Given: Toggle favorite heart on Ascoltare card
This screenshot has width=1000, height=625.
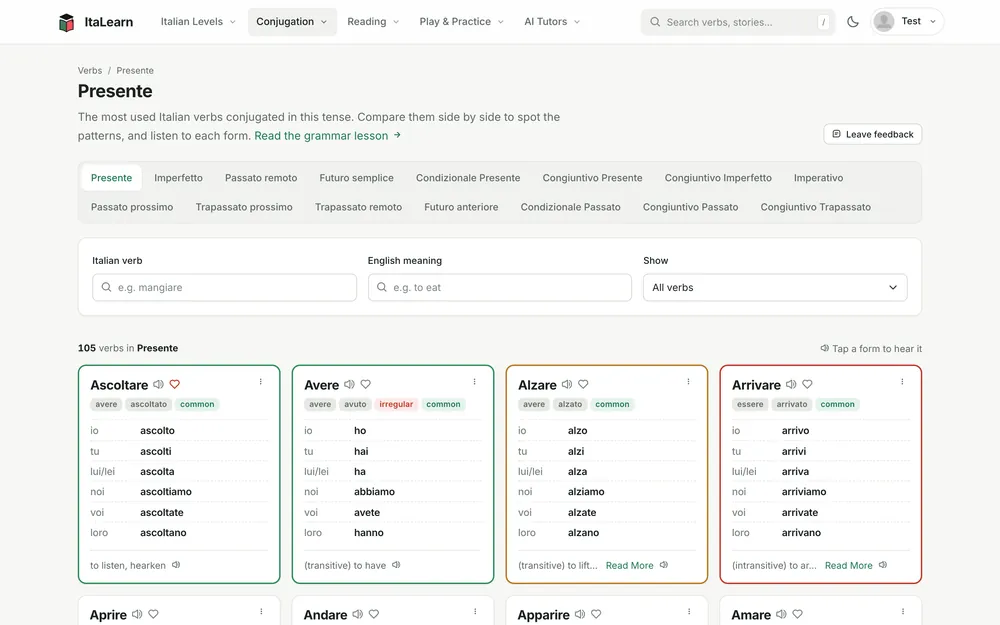Looking at the screenshot, I should 175,385.
